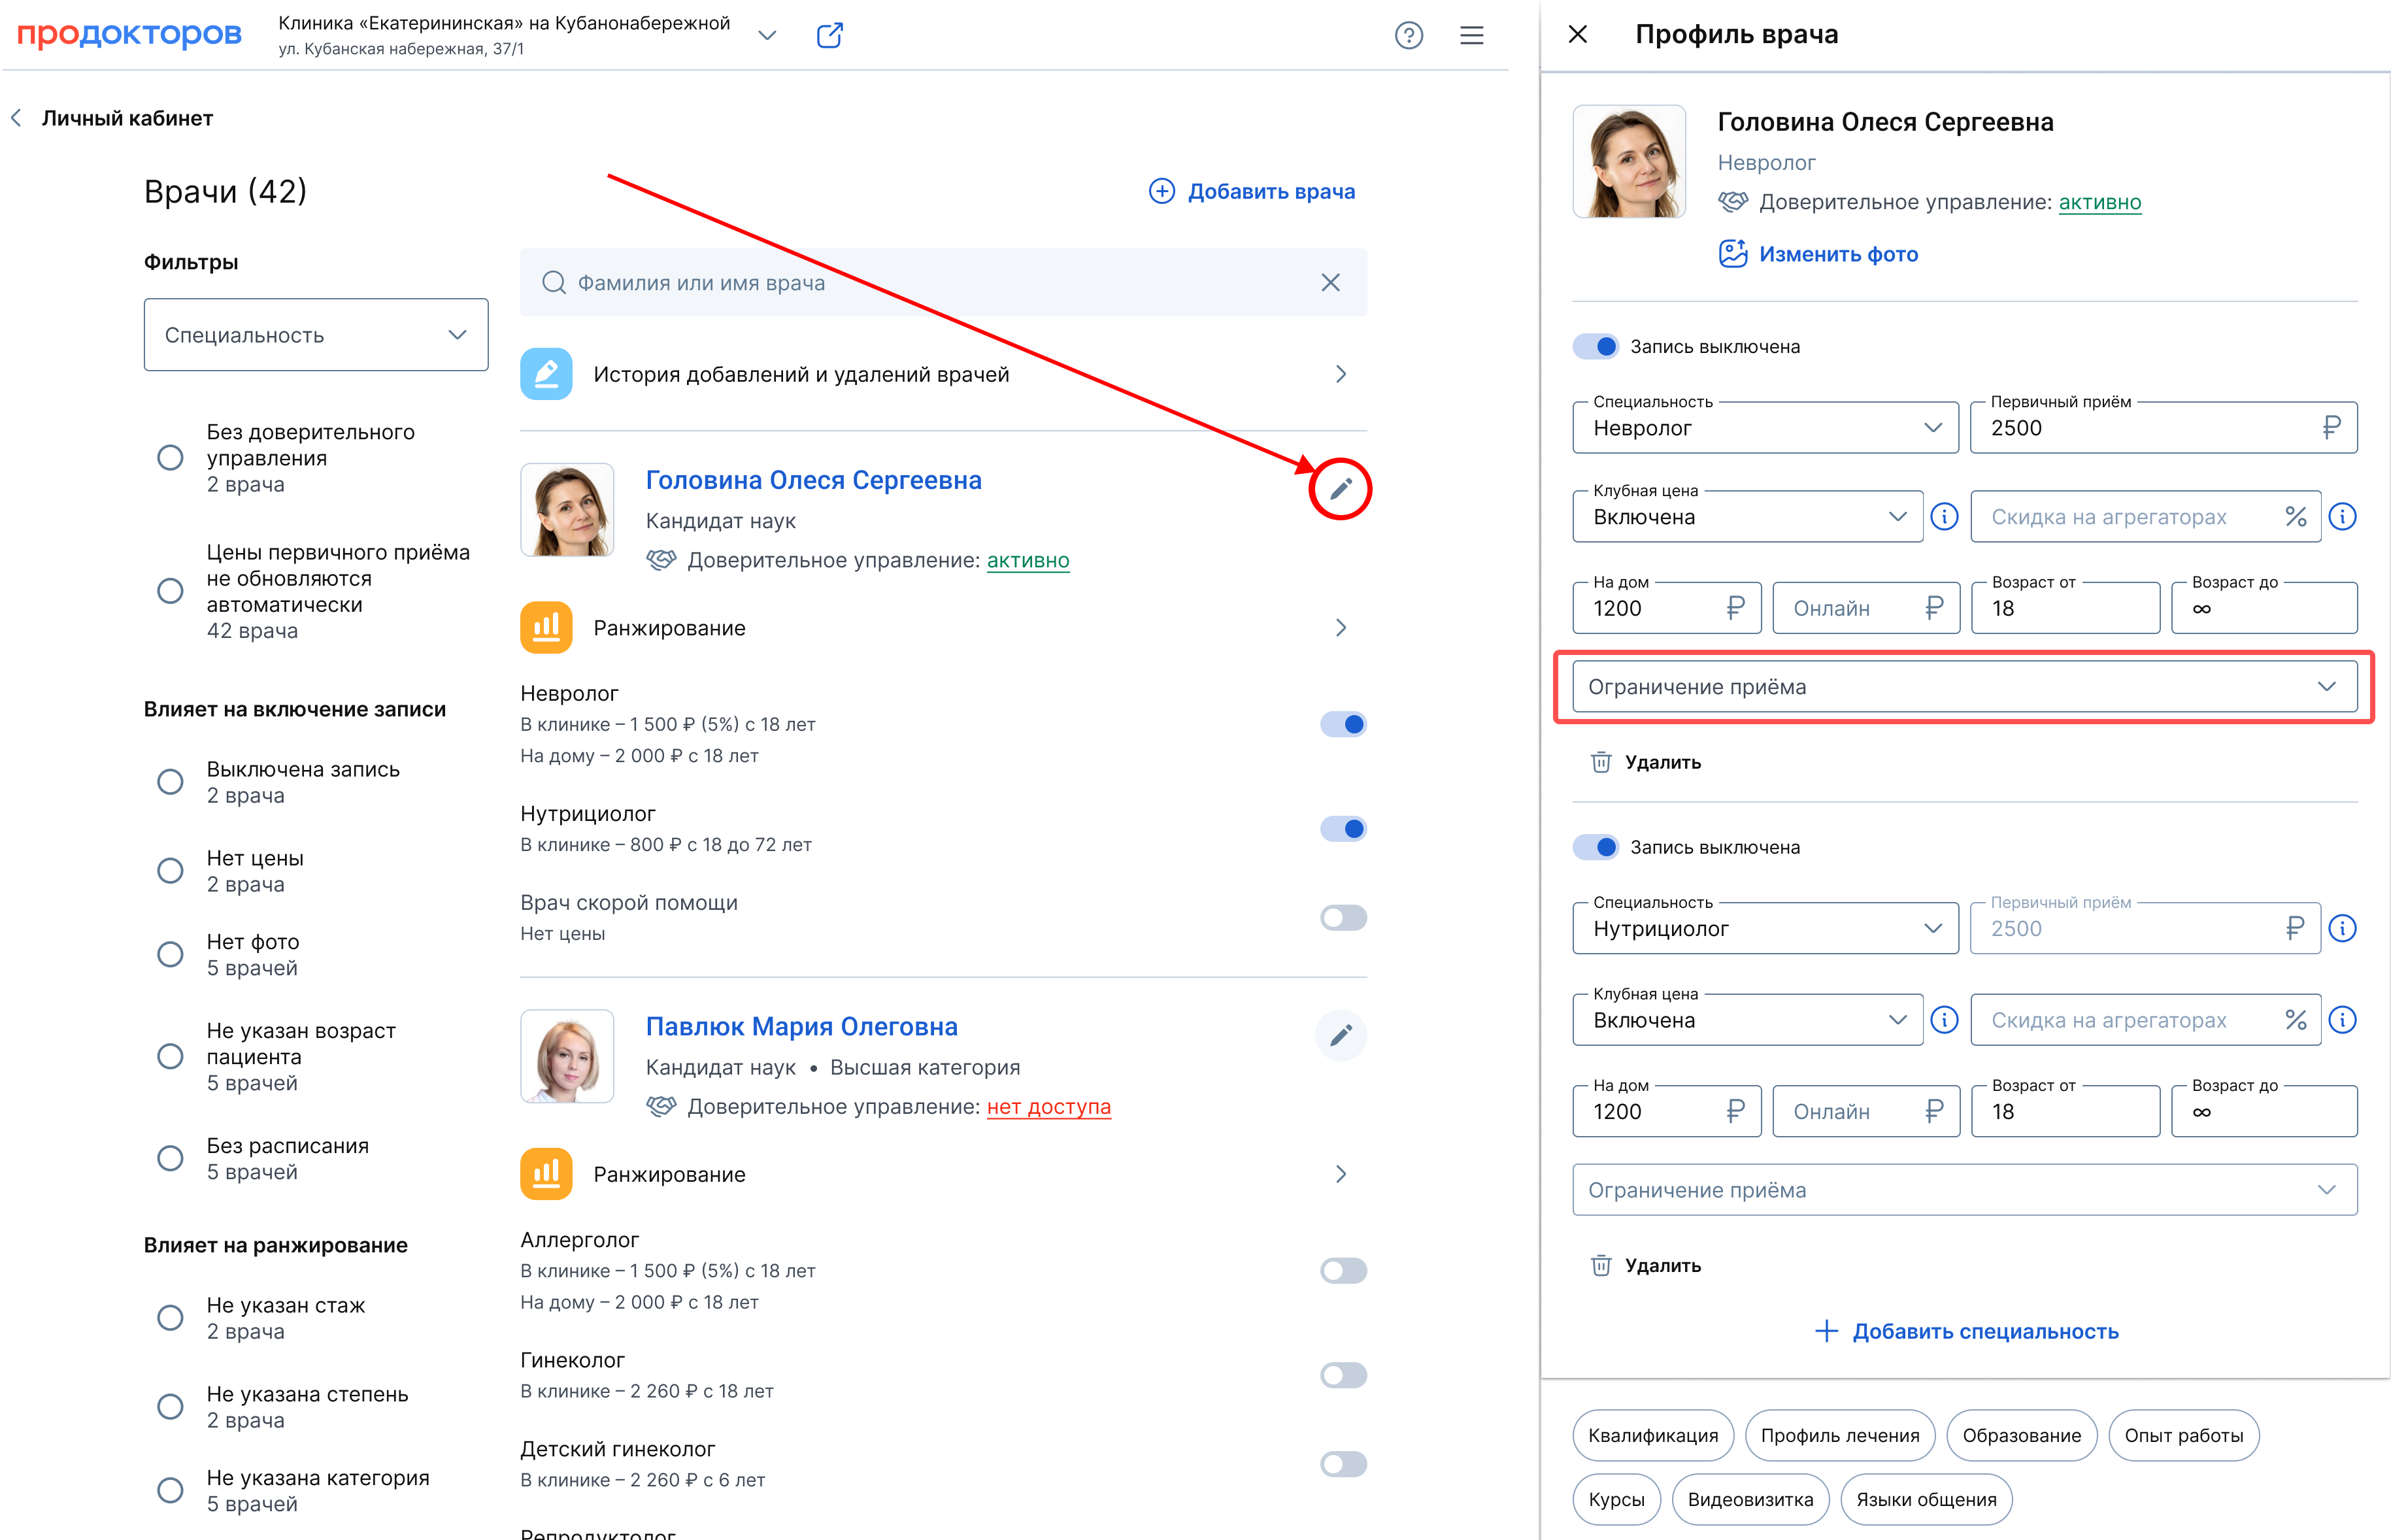Click активно link in profile panel
This screenshot has height=1540, width=2391.
pyautogui.click(x=2099, y=202)
